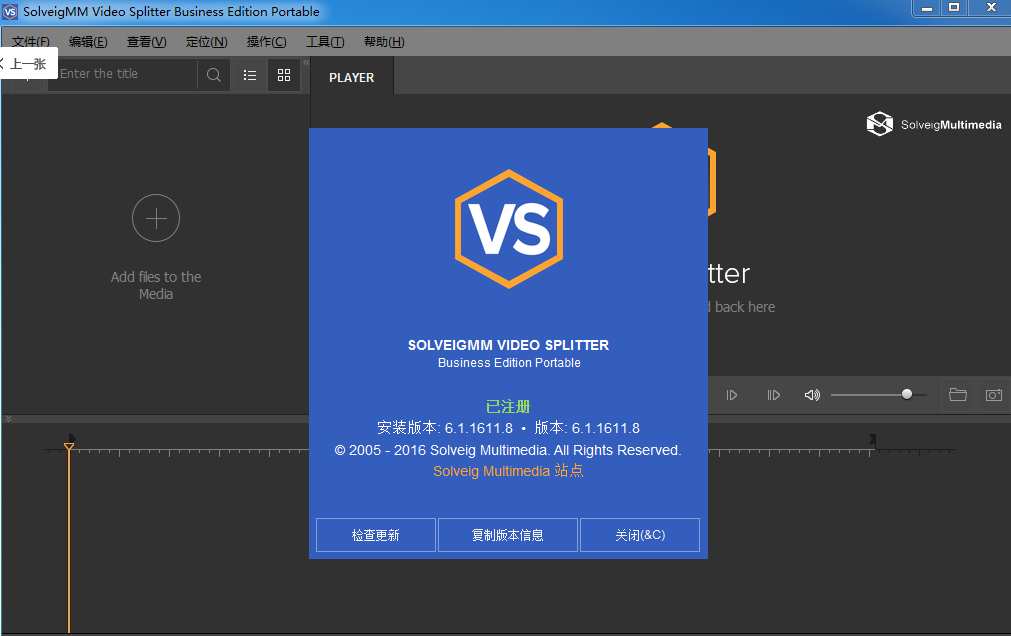Open the 文件(F) menu
The image size is (1011, 636).
(30, 42)
